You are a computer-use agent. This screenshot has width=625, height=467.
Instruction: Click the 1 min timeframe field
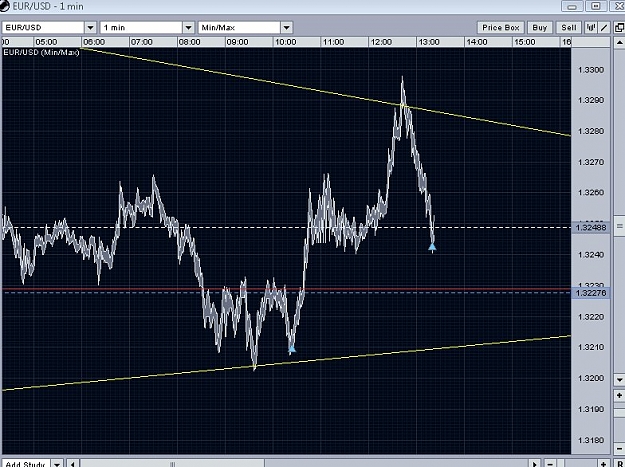click(x=142, y=27)
